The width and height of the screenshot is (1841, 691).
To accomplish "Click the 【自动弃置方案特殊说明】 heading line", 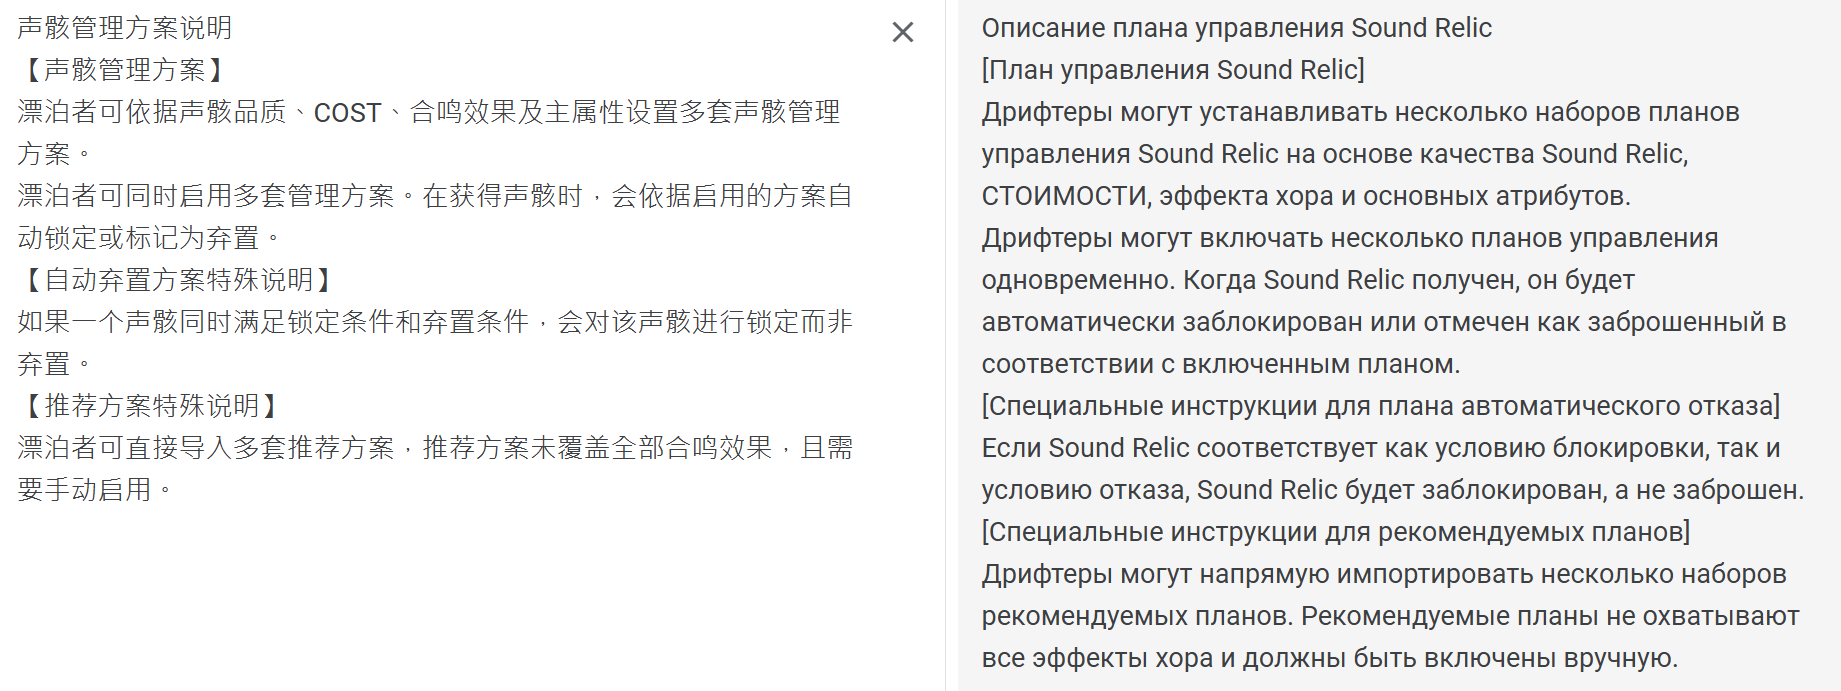I will (x=178, y=280).
